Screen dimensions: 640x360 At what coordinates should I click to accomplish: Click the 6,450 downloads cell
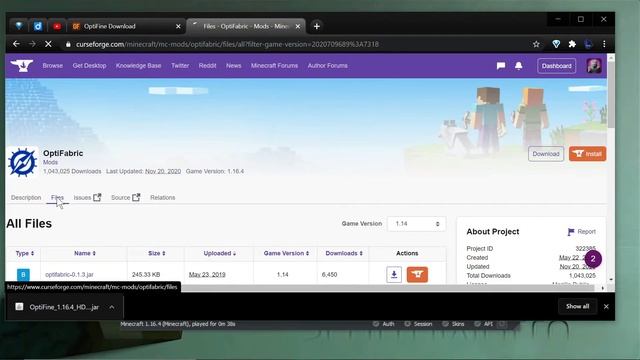(329, 275)
